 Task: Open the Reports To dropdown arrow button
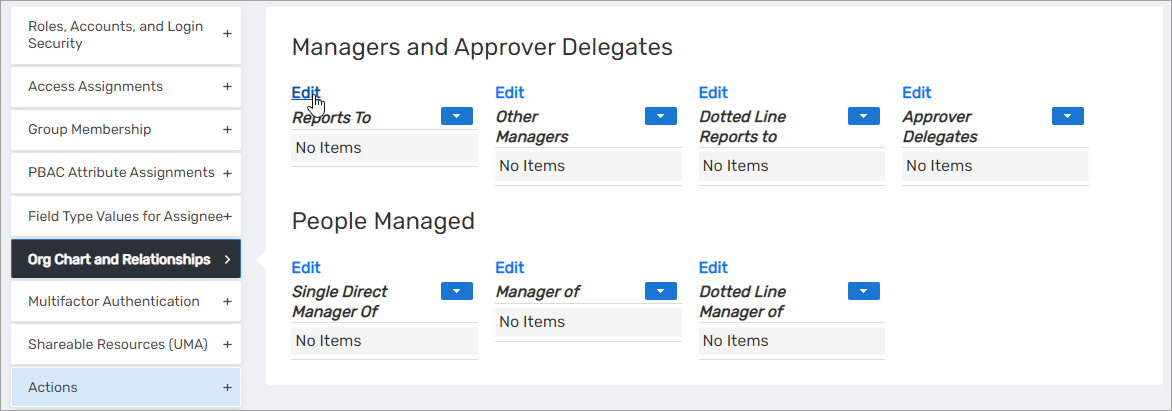coord(456,116)
